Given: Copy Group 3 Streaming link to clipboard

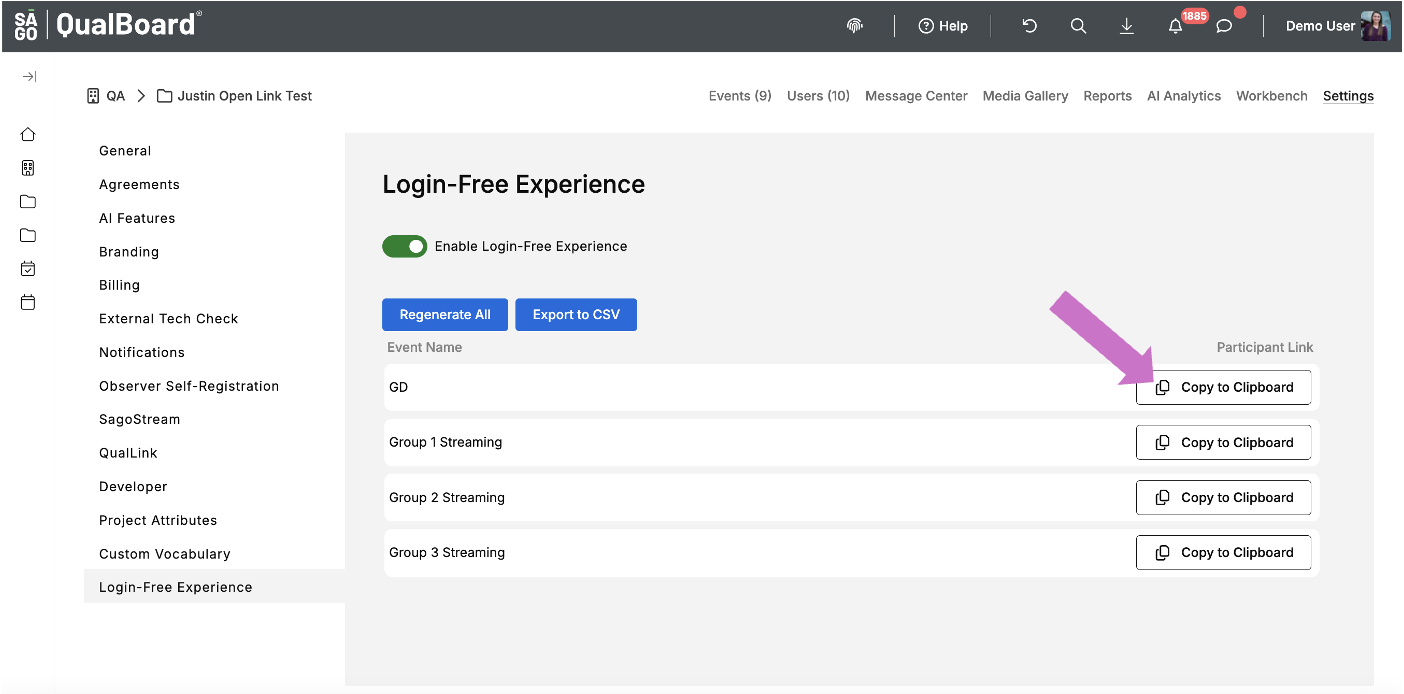Looking at the screenshot, I should pos(1223,552).
